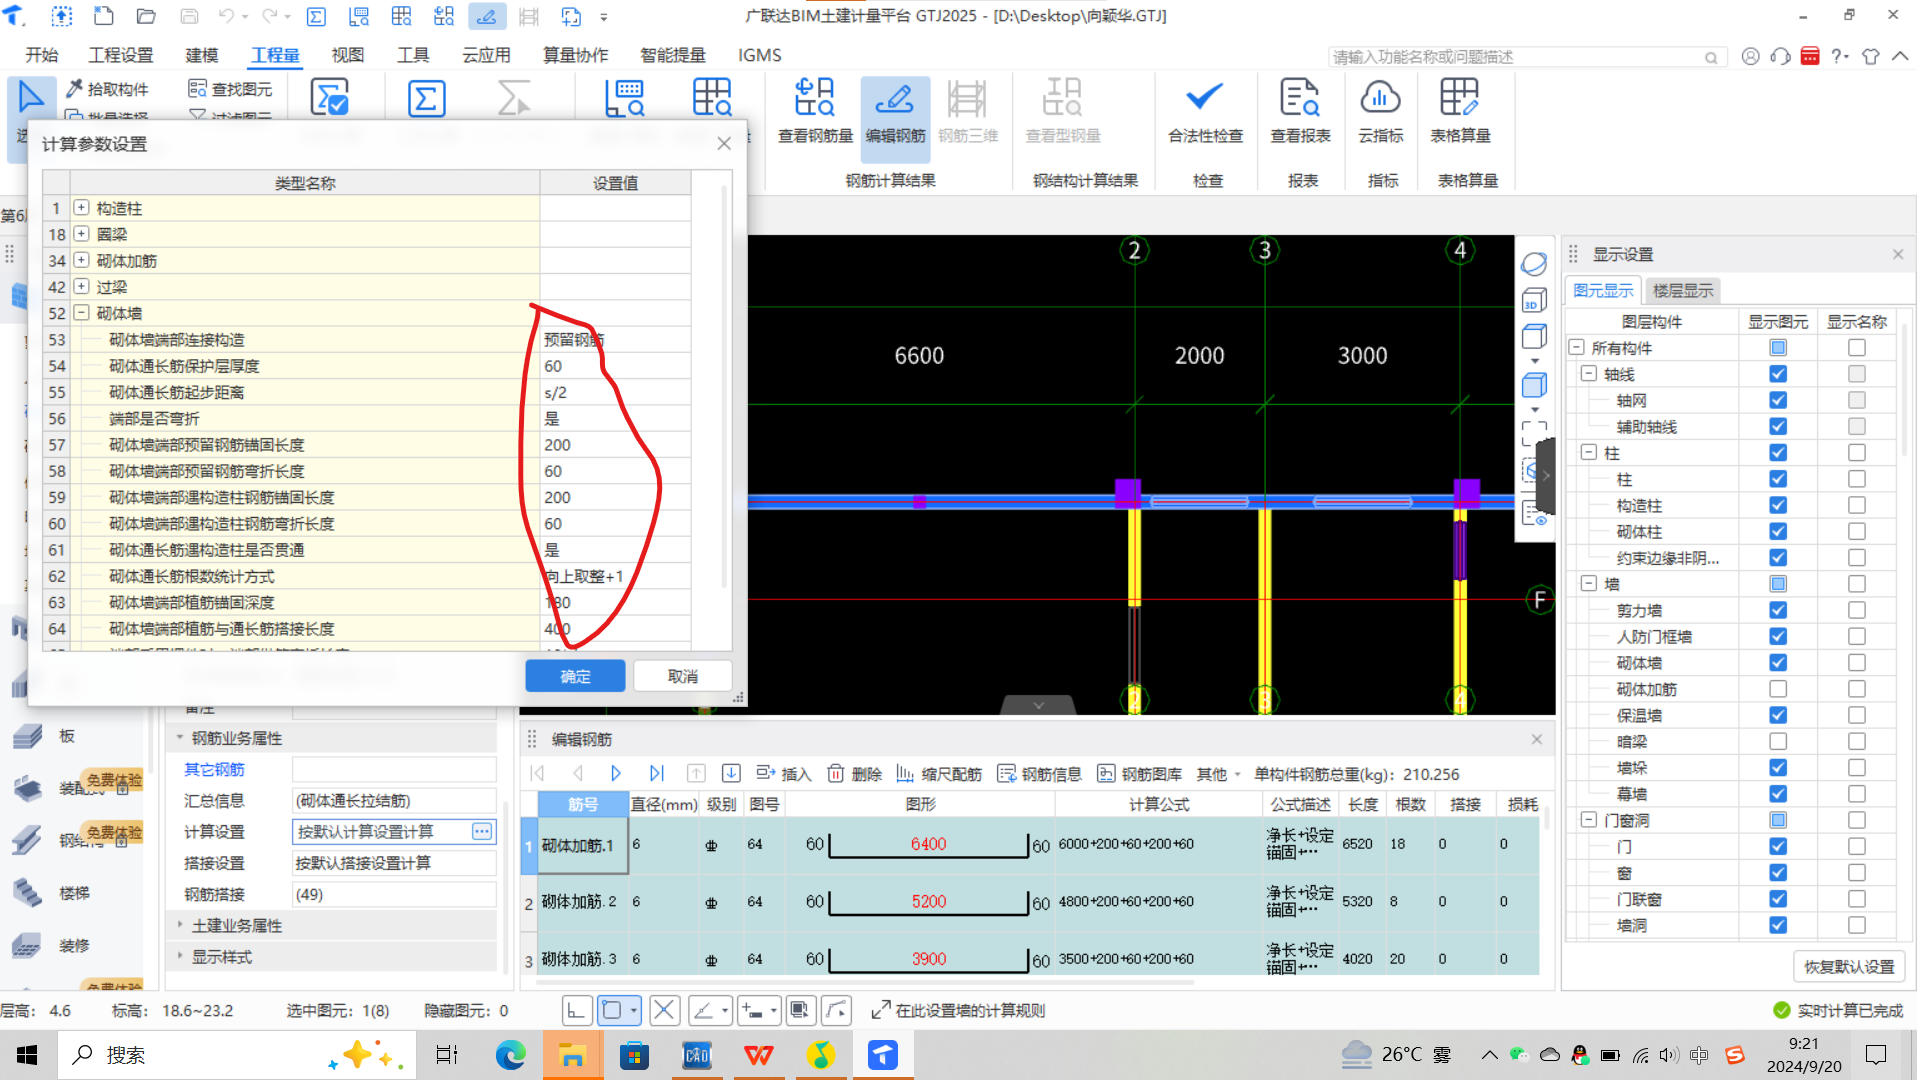Screen dimensions: 1917x1080
Task: Click 删除 in rebar editor toolbar
Action: pyautogui.click(x=854, y=773)
